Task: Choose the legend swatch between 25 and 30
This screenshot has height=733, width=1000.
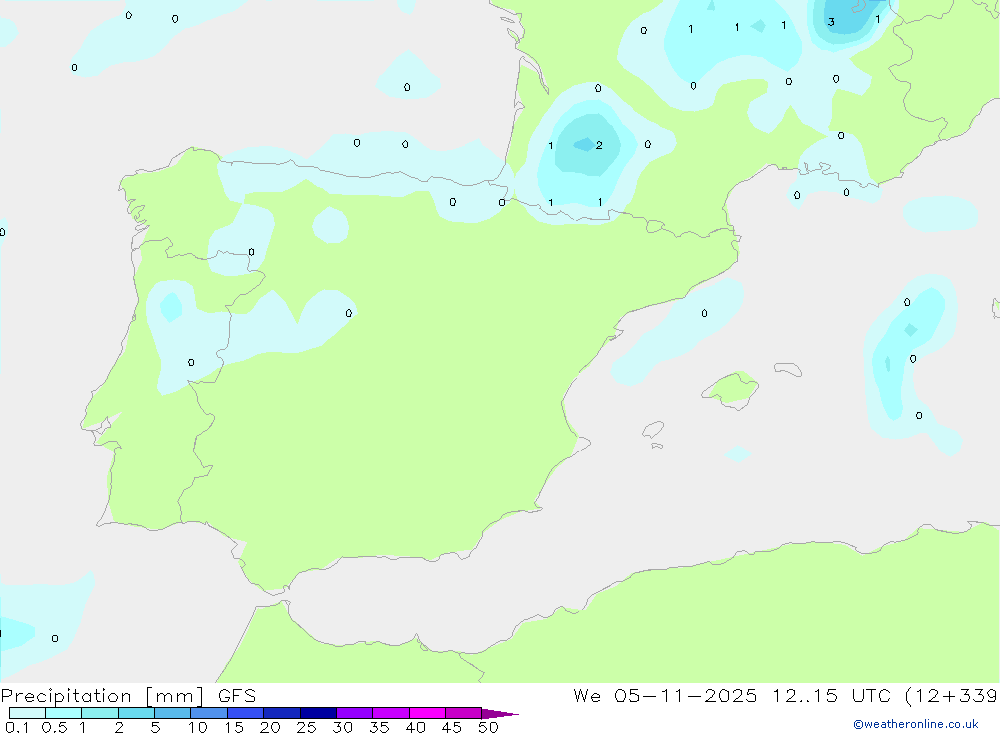Action: (318, 713)
